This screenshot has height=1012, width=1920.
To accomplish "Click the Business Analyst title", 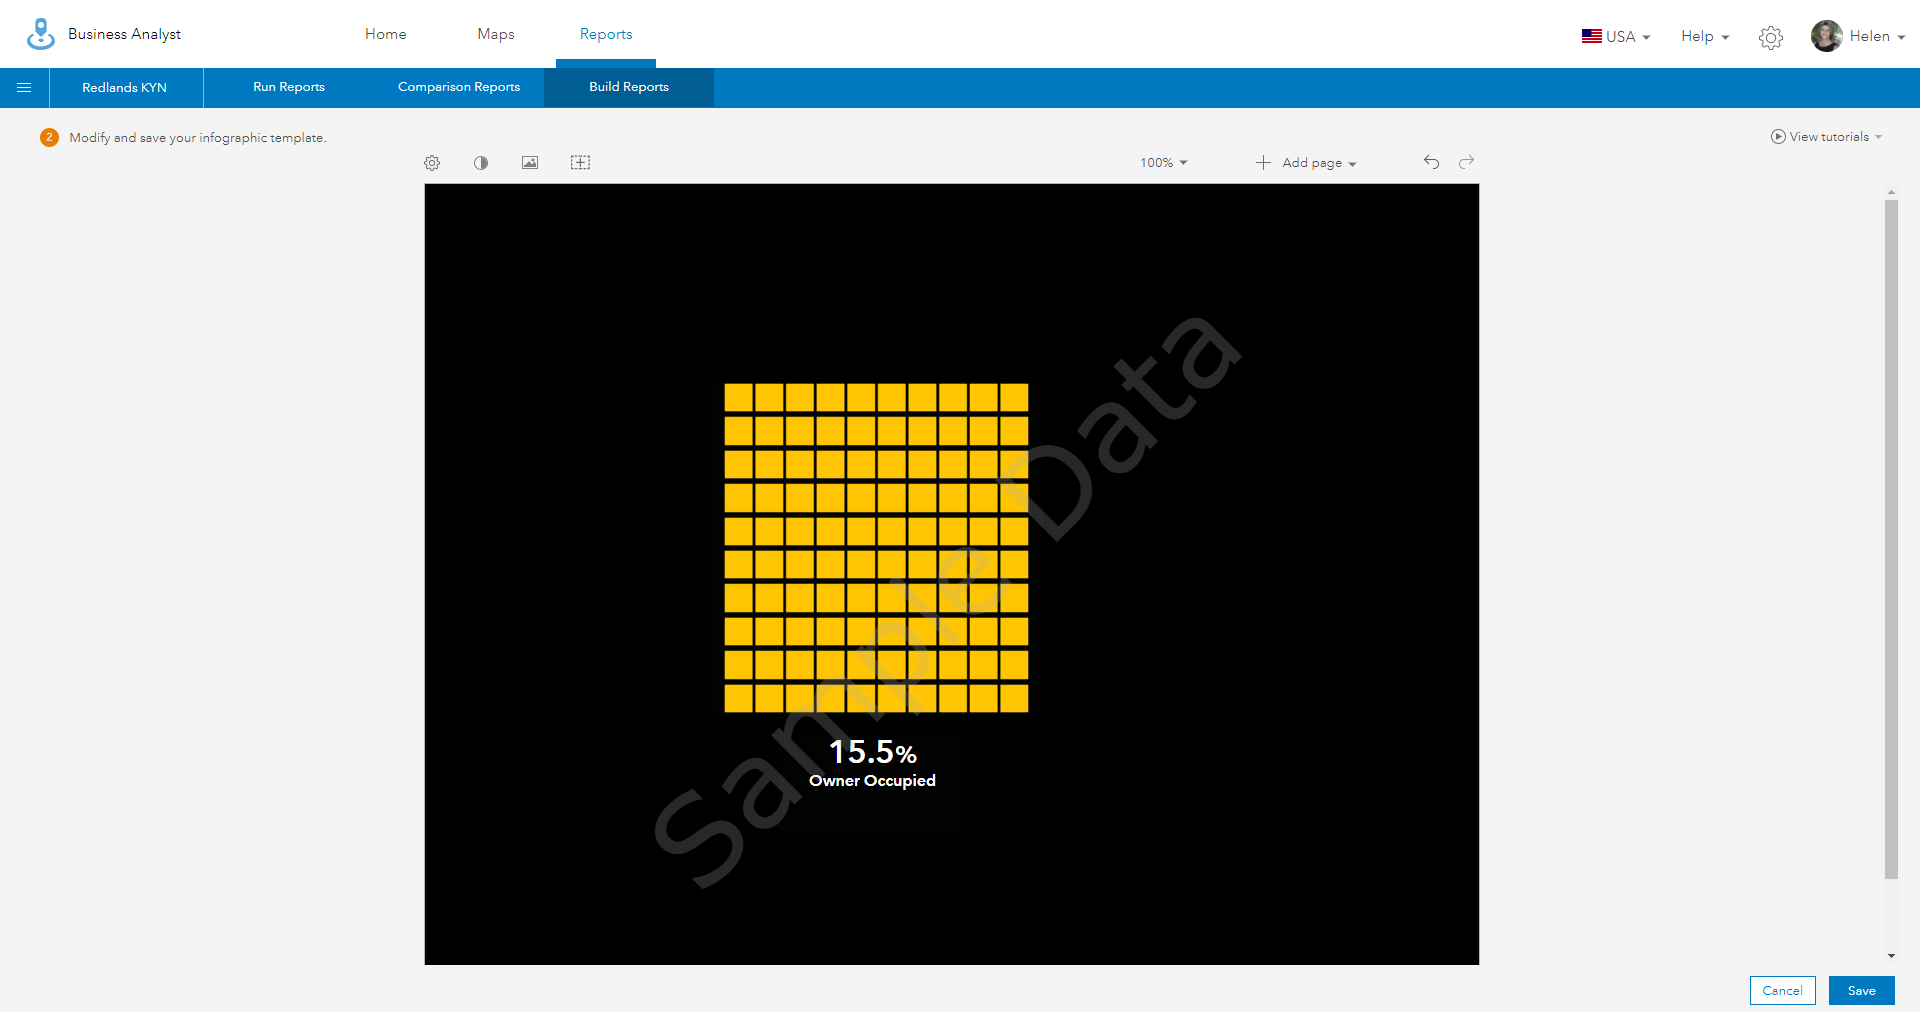I will [125, 34].
